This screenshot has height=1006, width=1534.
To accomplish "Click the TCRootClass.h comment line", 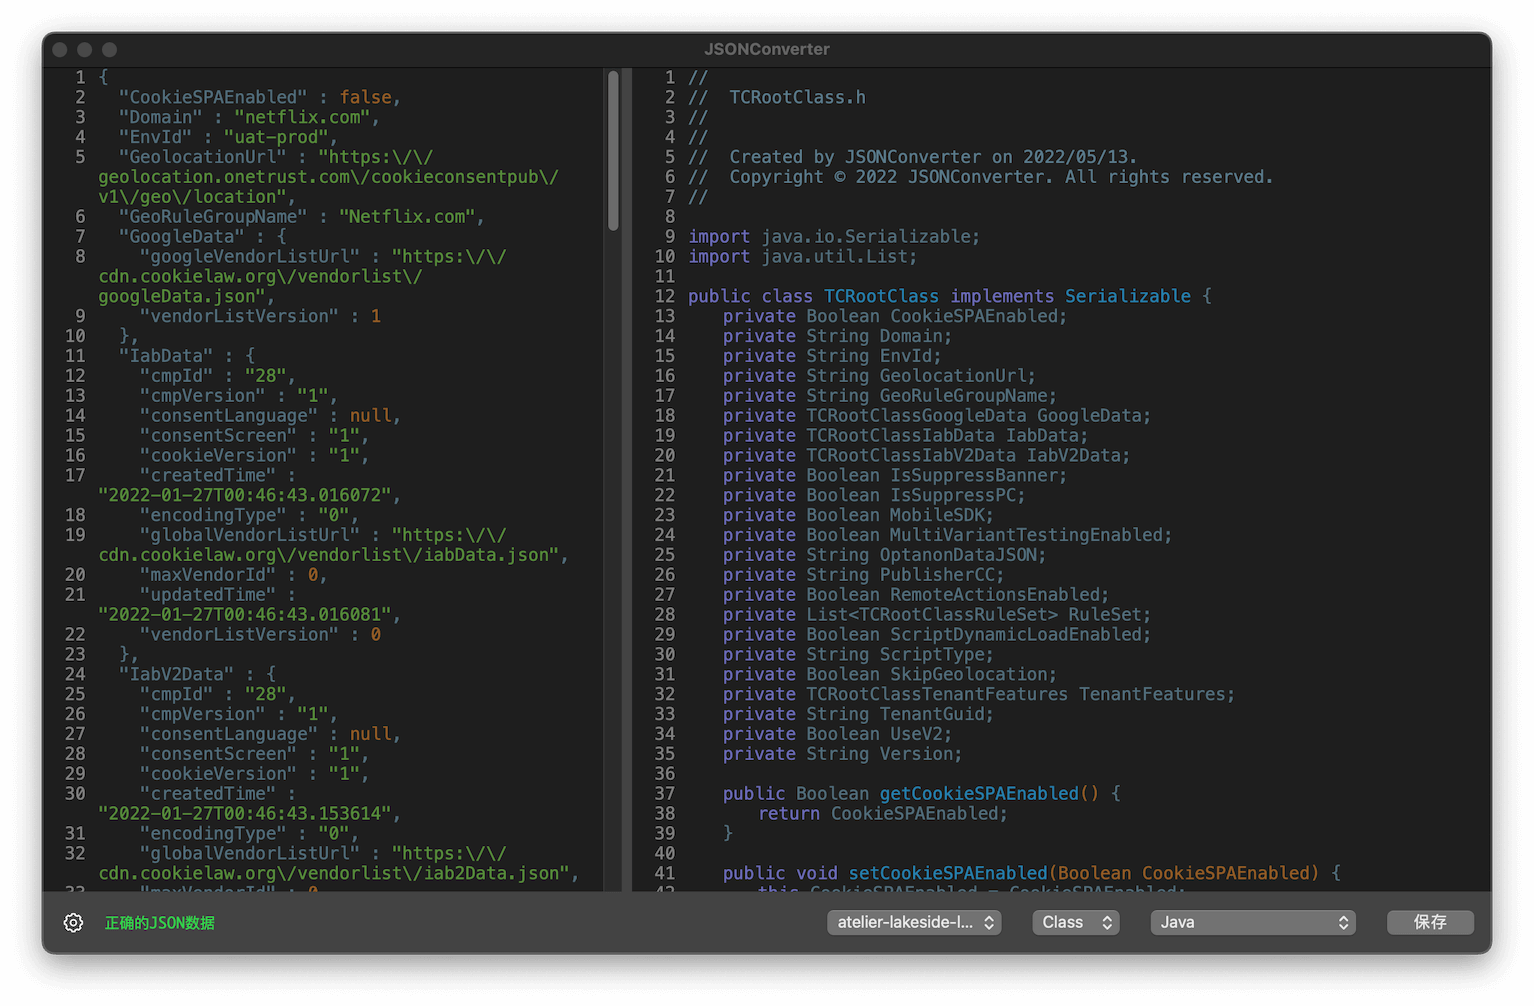I will [x=777, y=97].
